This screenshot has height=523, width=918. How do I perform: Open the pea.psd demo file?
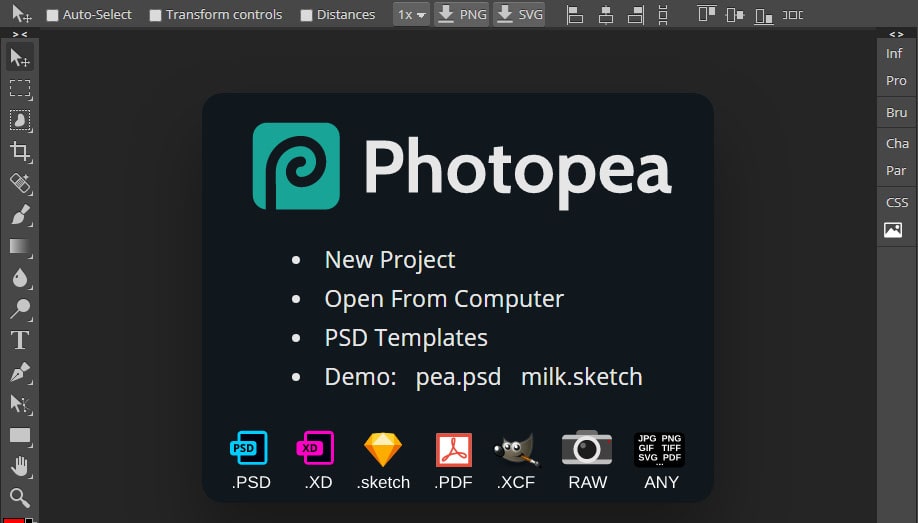(458, 377)
